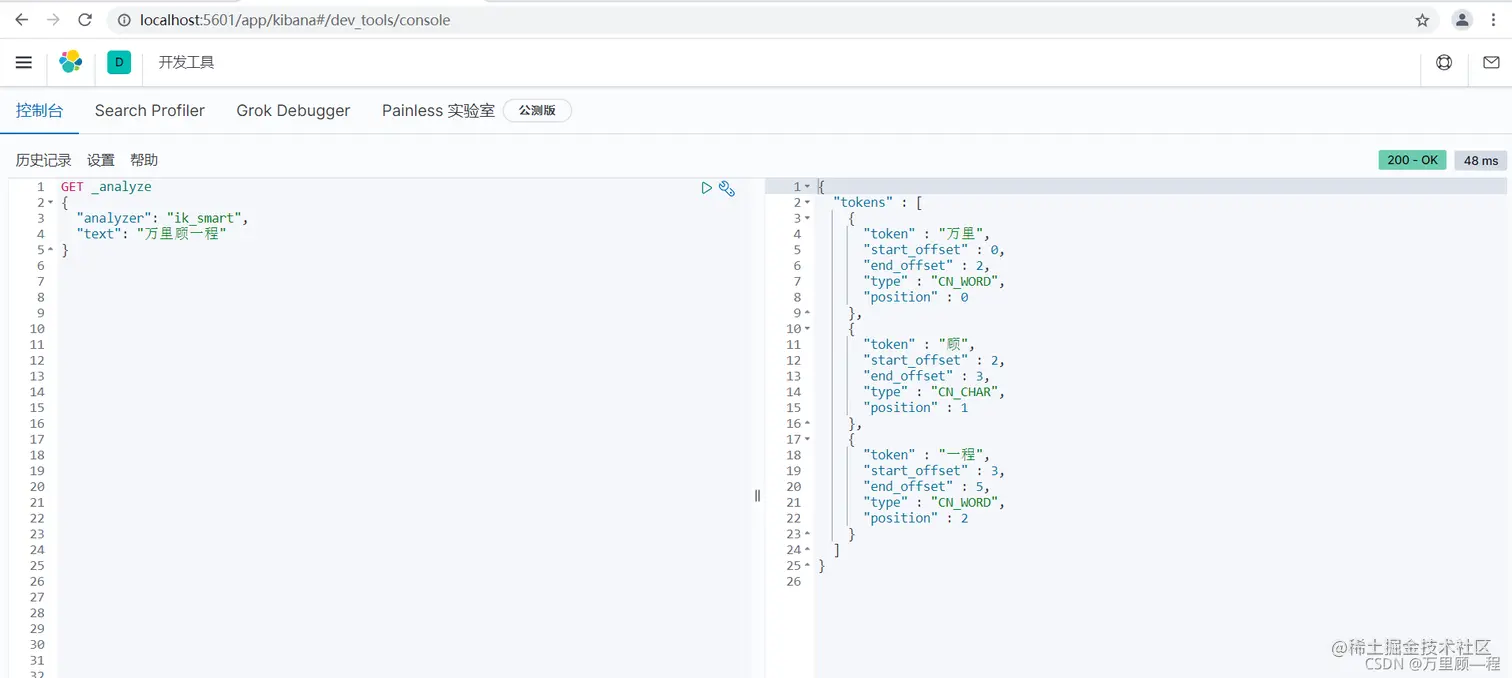Select the 控制台 tab
Screen dimensions: 1512x678
coord(39,110)
